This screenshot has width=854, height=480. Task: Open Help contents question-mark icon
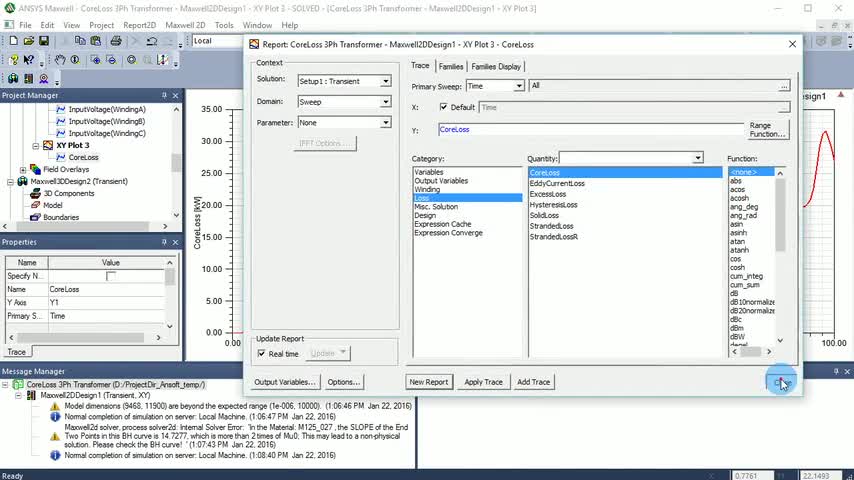pos(14,60)
